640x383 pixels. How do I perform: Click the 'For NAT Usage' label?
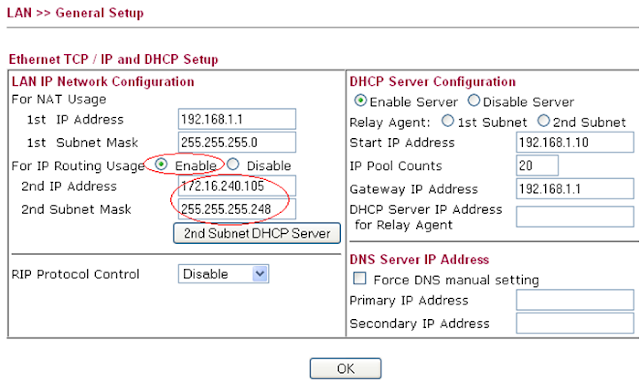pos(59,99)
